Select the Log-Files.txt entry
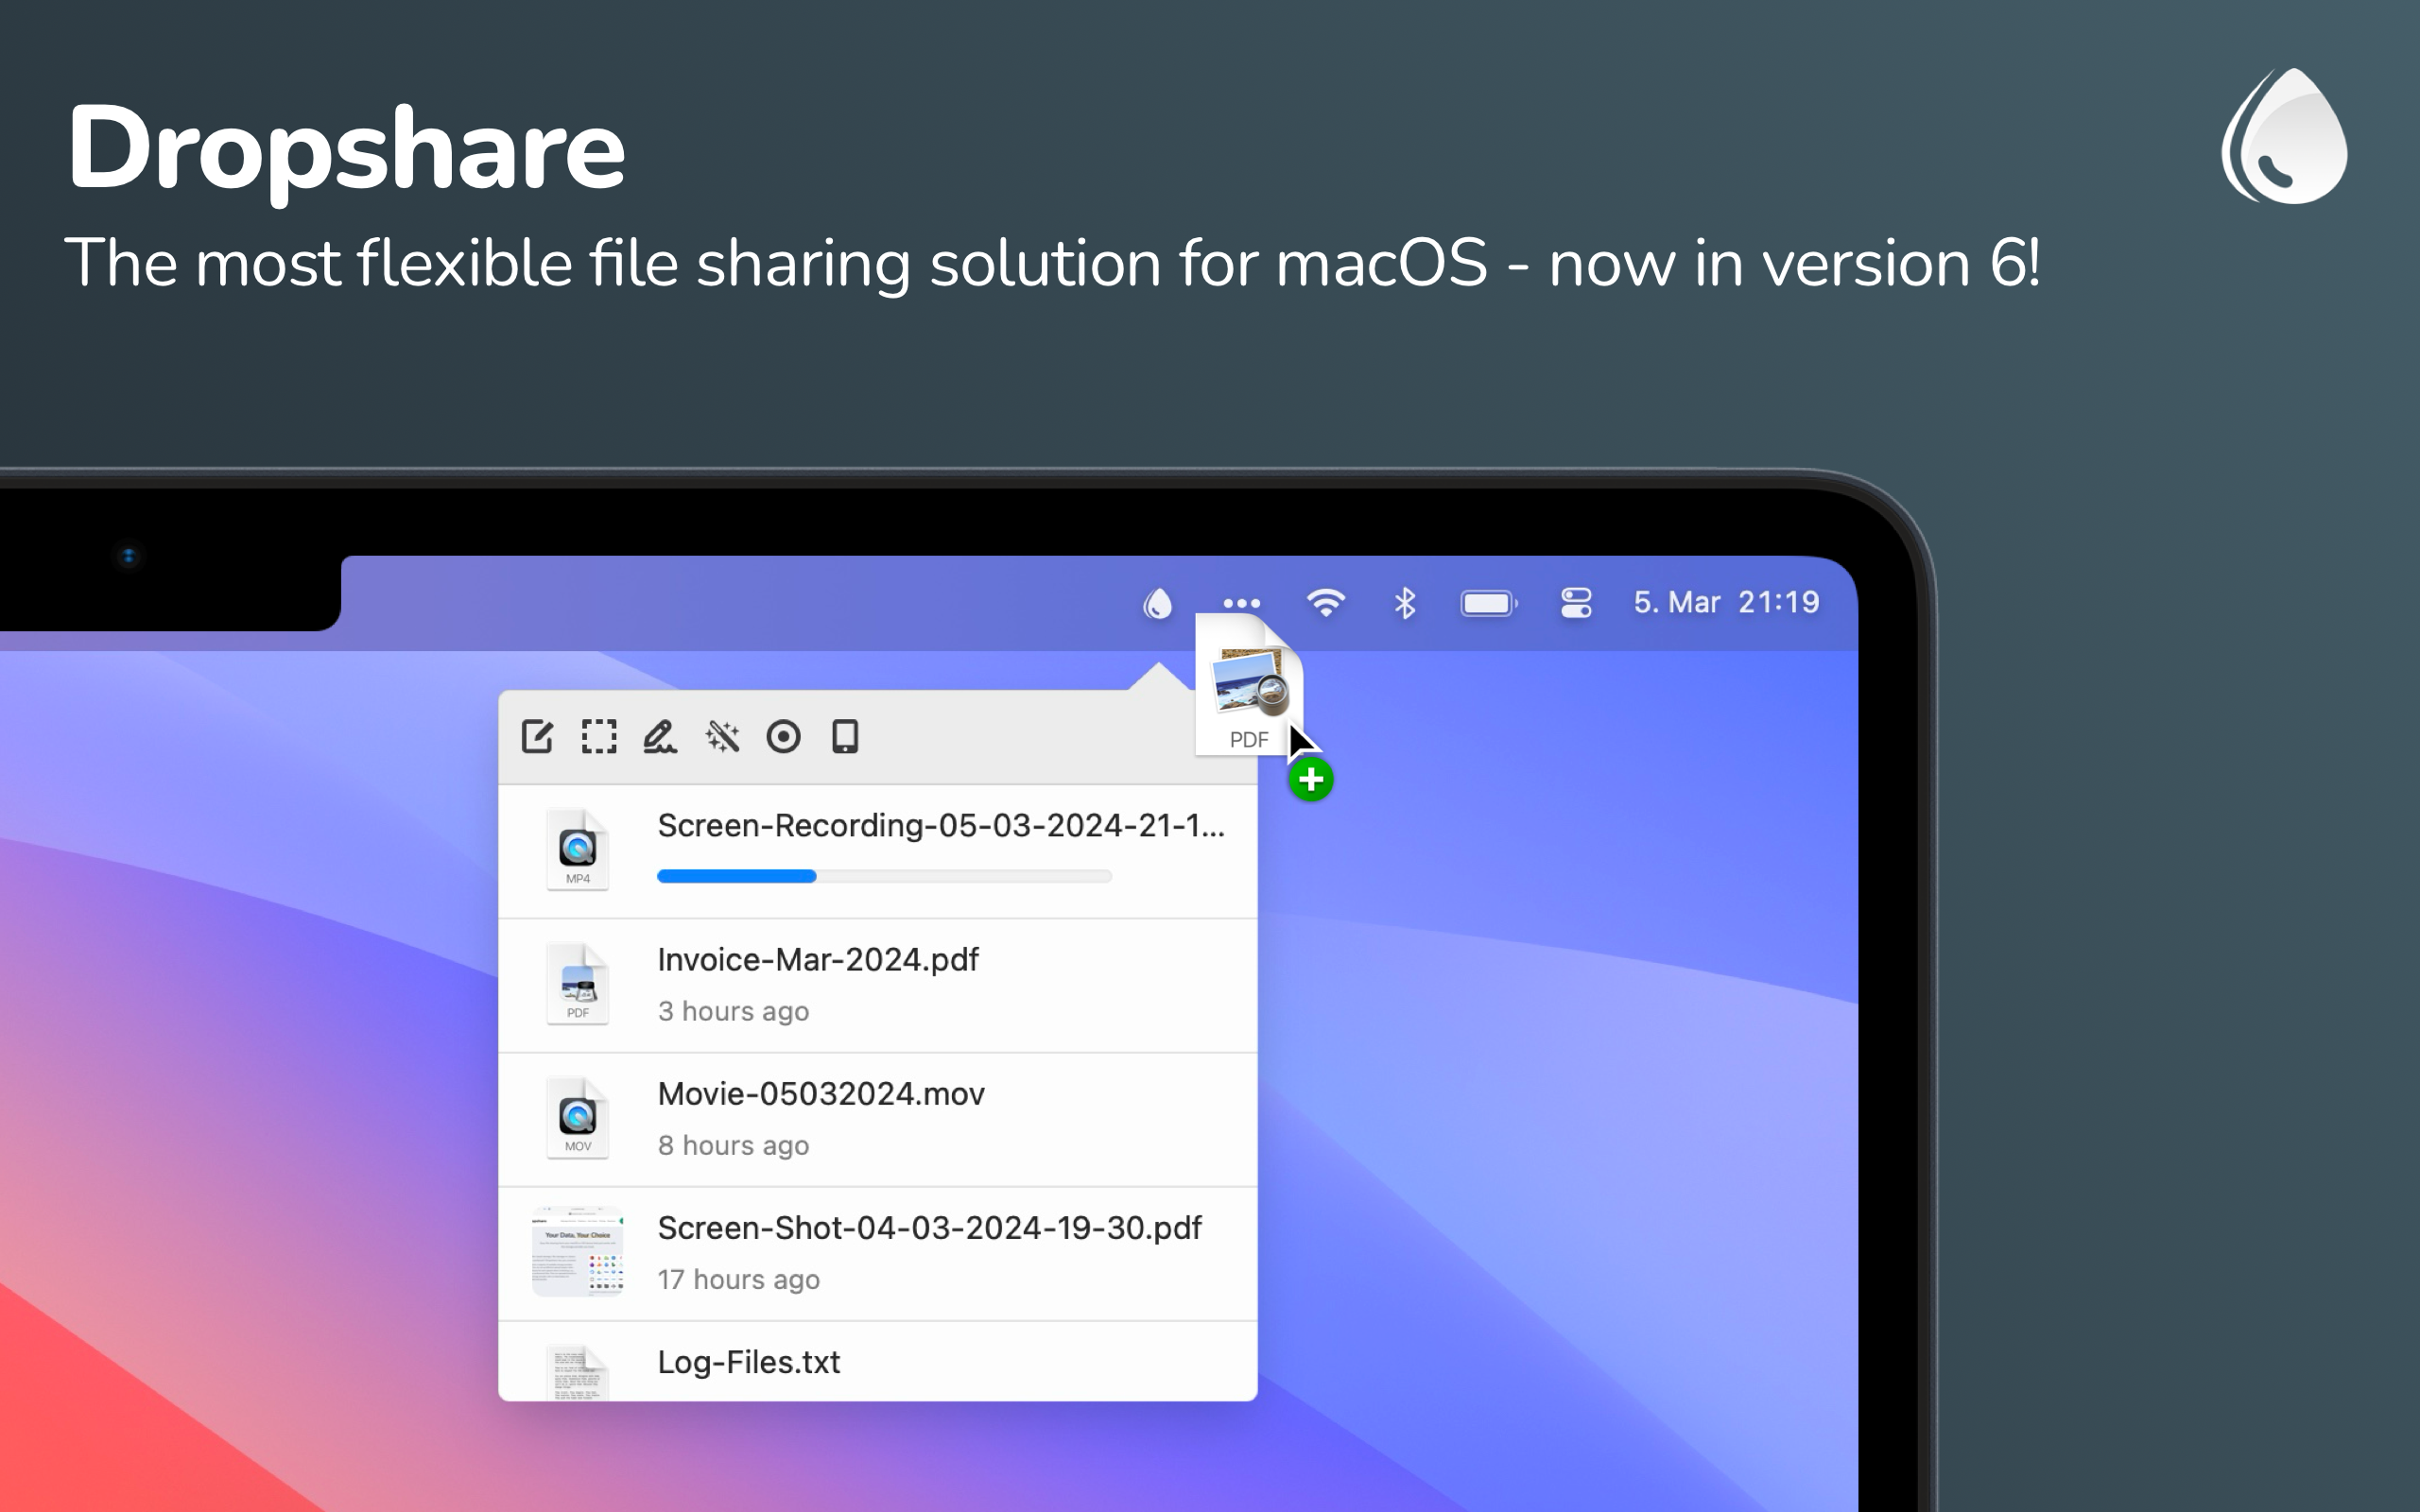 click(748, 1362)
